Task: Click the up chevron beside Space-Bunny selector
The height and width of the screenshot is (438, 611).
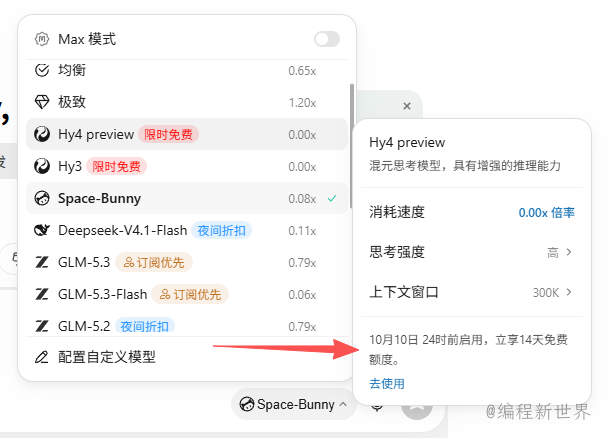Action: tap(343, 404)
